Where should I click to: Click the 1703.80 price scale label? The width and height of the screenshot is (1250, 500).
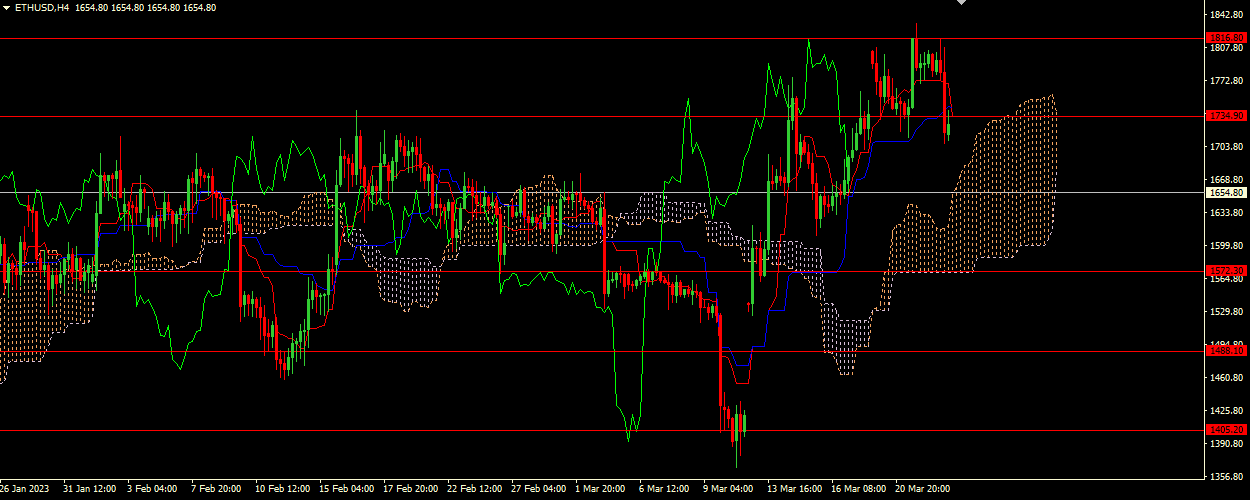tap(1226, 147)
